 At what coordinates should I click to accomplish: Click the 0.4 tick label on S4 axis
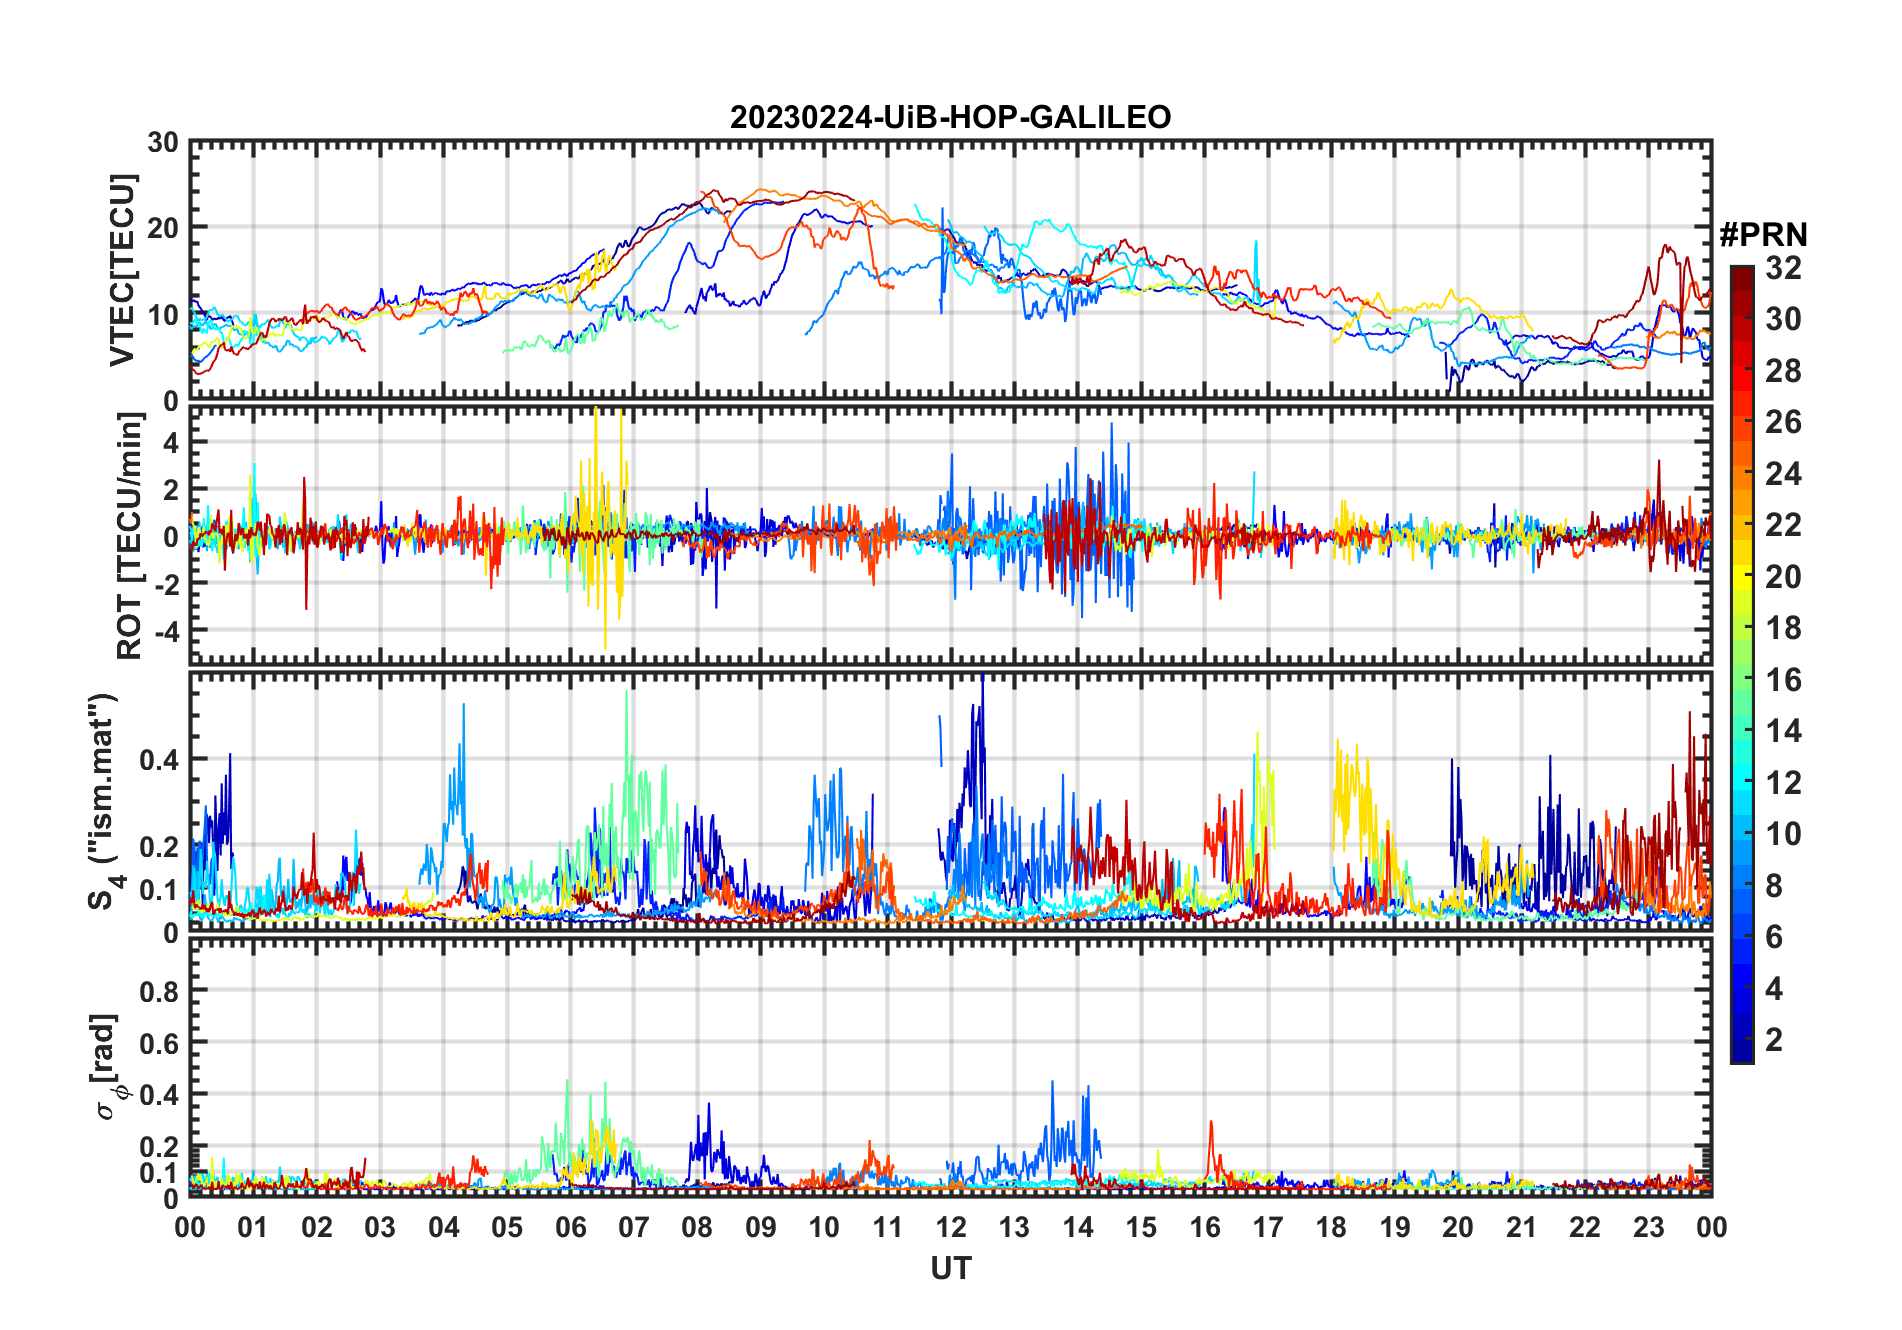[x=159, y=760]
